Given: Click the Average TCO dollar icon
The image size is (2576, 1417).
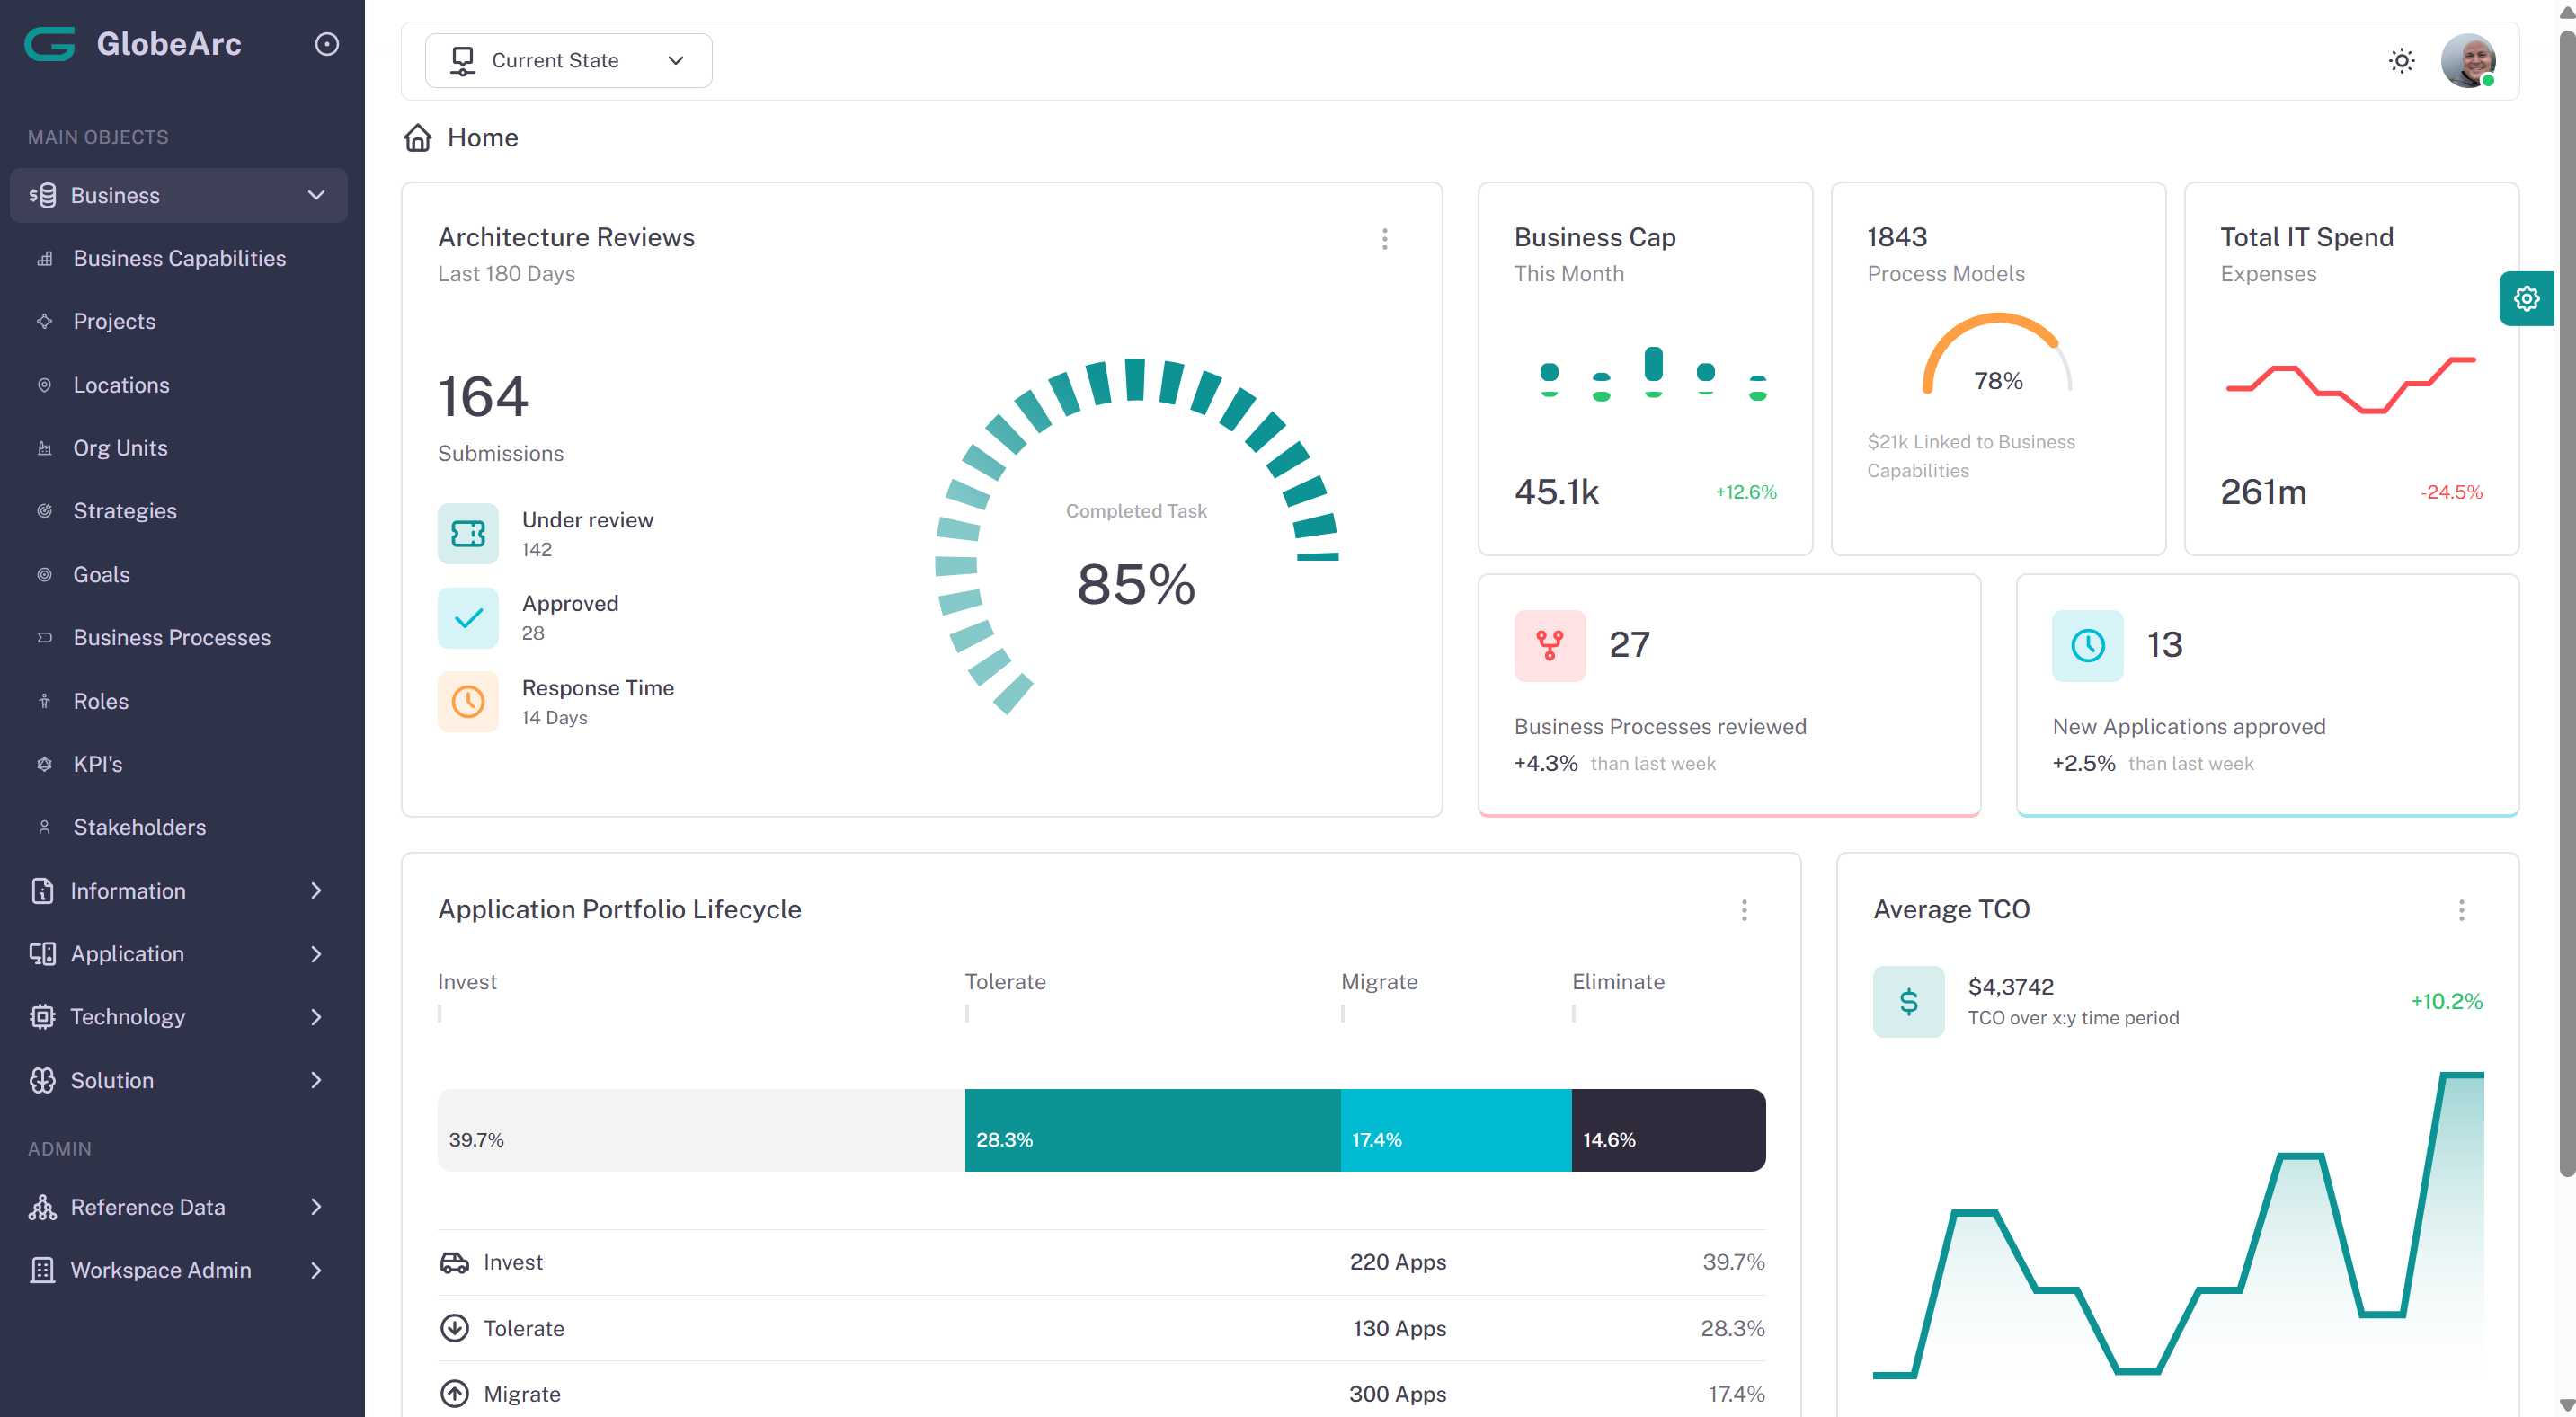Looking at the screenshot, I should 1908,1001.
